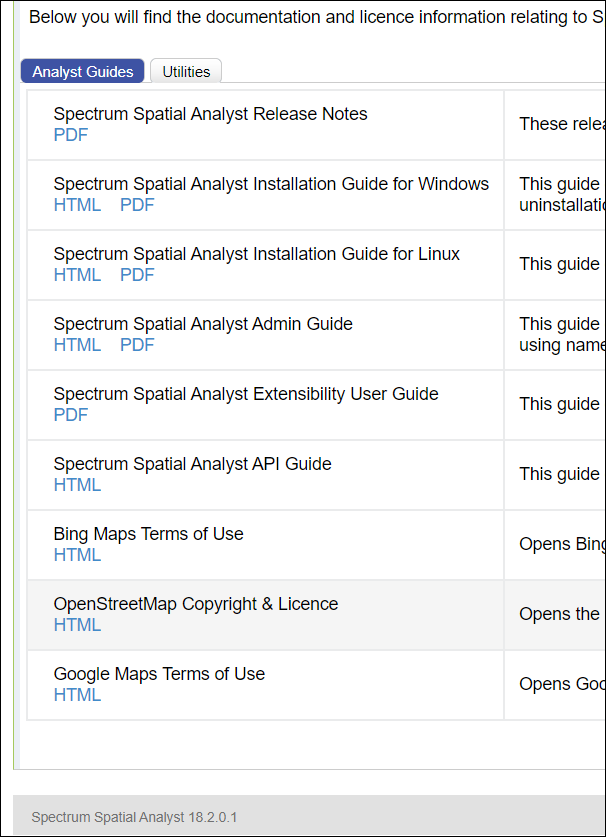Open OpenStreetMap Copyright & Licence HTML link

click(x=77, y=625)
